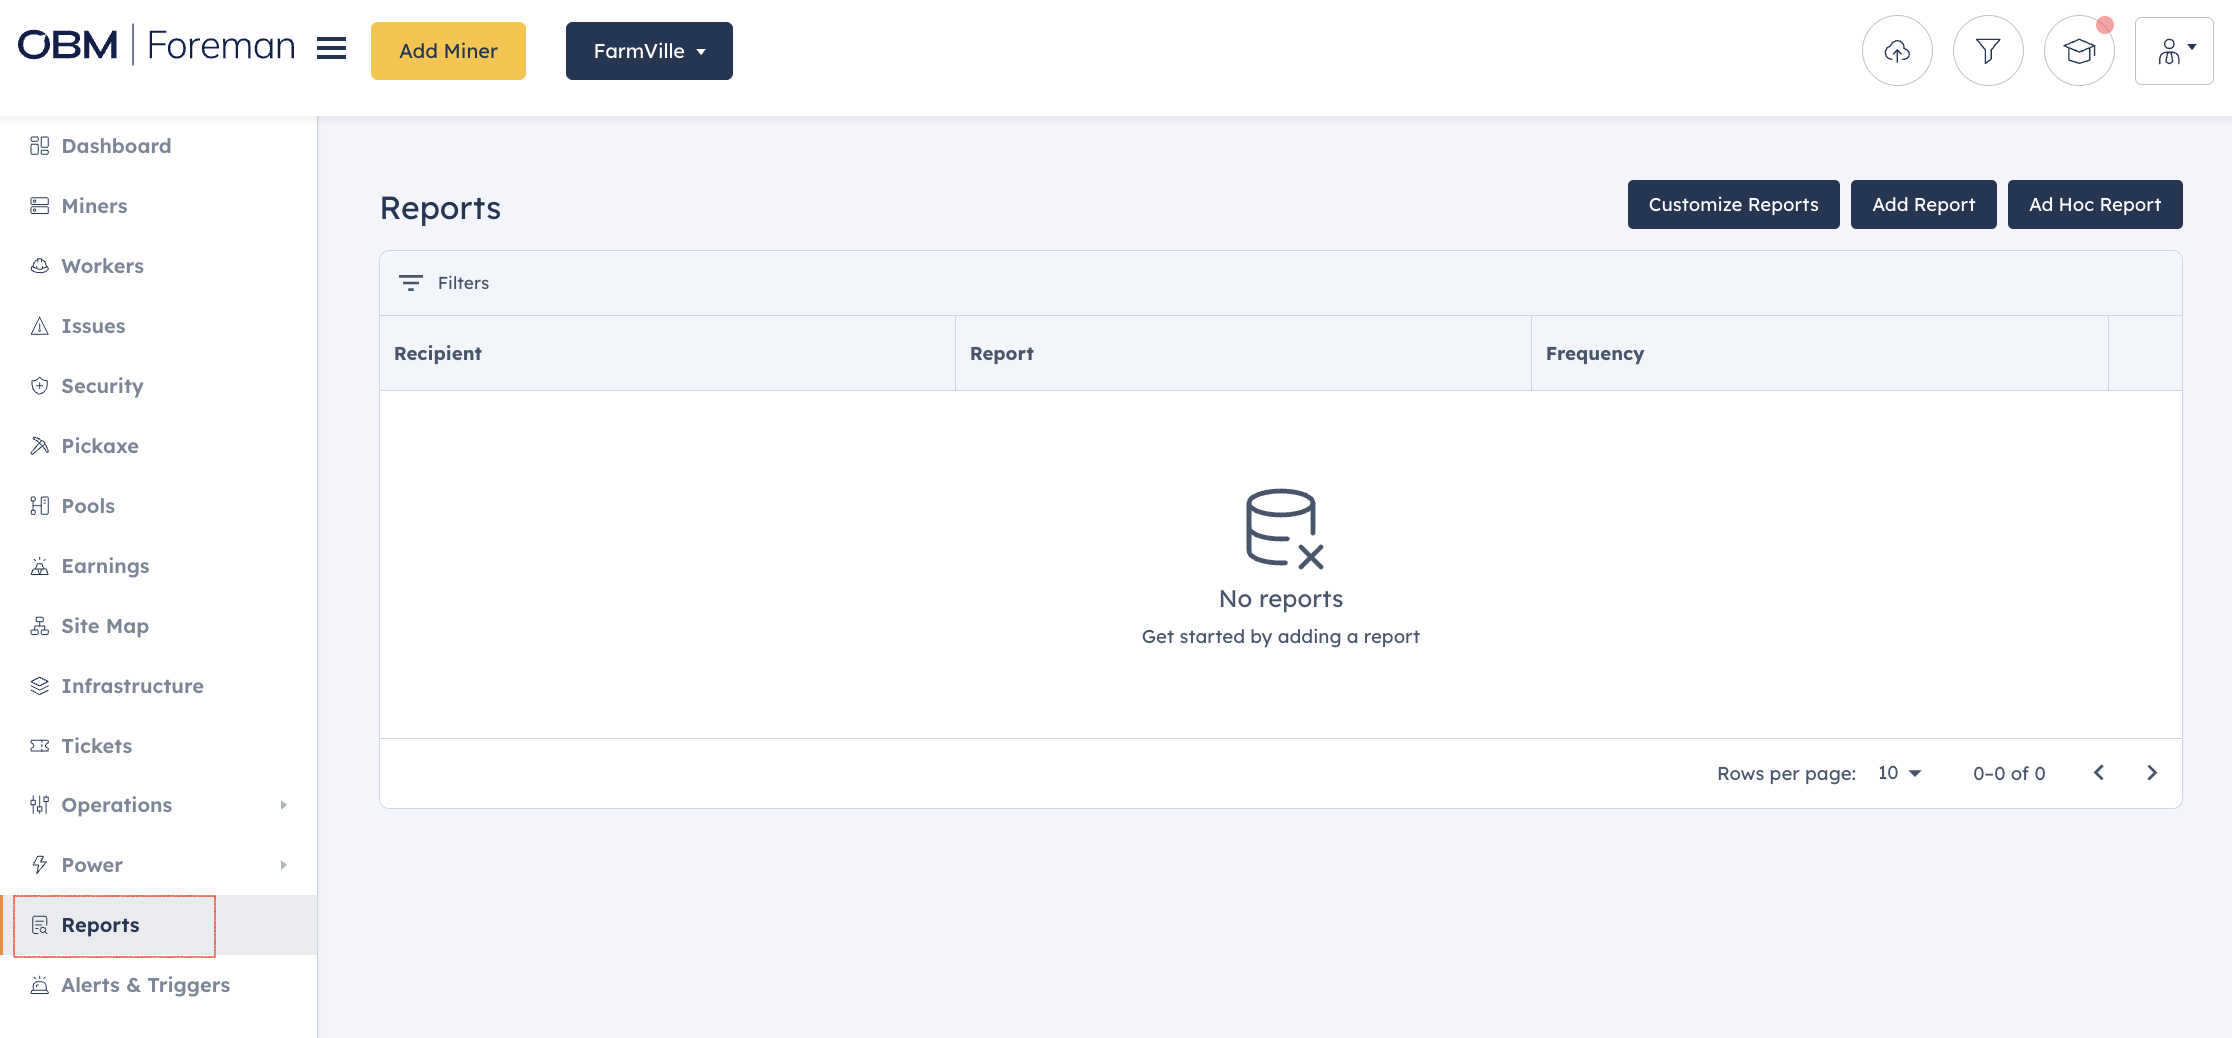Image resolution: width=2232 pixels, height=1038 pixels.
Task: Click the Filters lines icon
Action: tap(411, 283)
